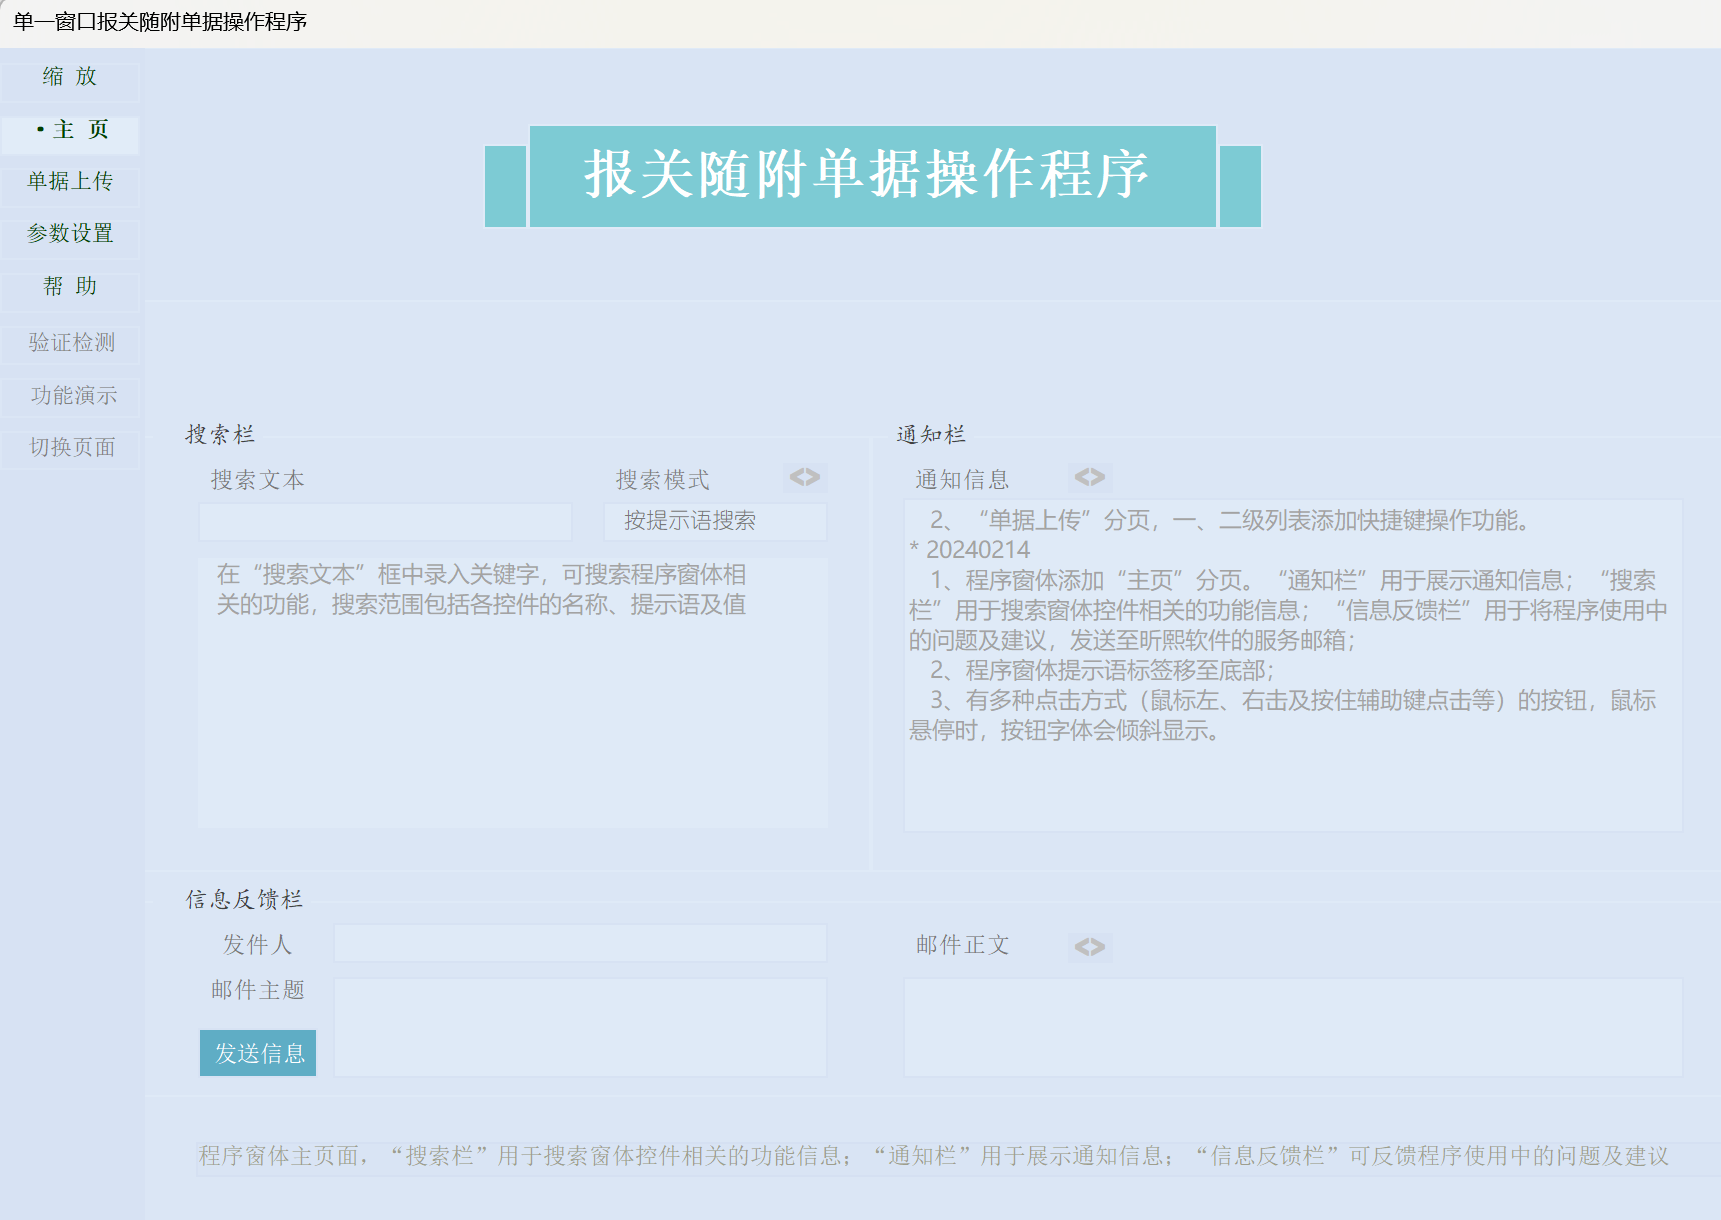Select the 验证检测 sidebar option
The image size is (1721, 1220).
pos(71,343)
